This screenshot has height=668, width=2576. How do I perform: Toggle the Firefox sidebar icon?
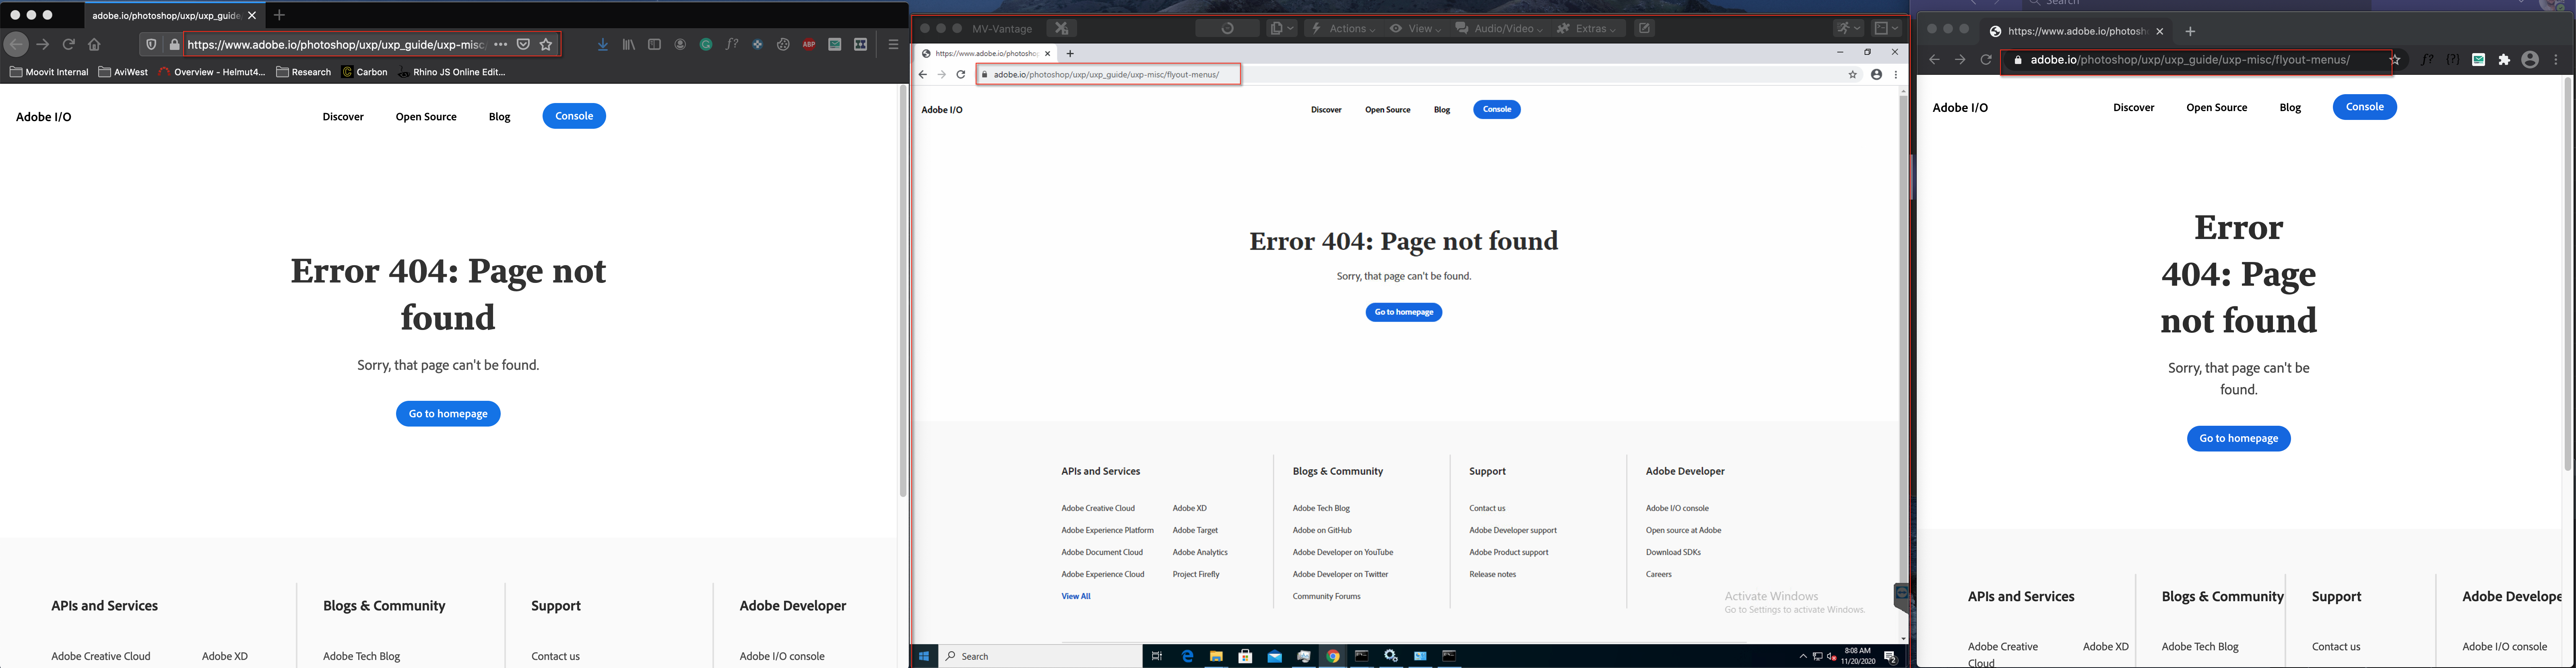click(654, 44)
